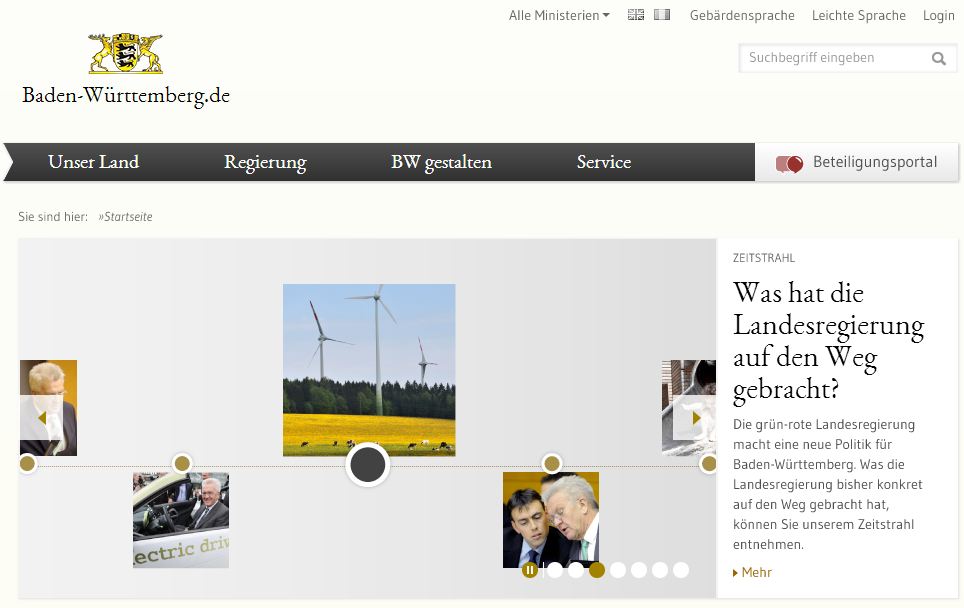Viewport: 964px width, 608px height.
Task: Open the Service menu
Action: 604,162
